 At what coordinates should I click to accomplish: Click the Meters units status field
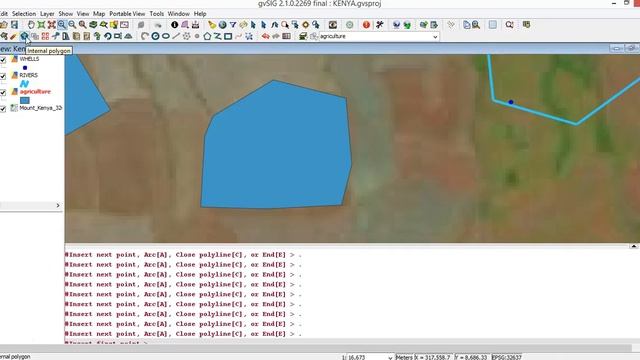pos(404,357)
